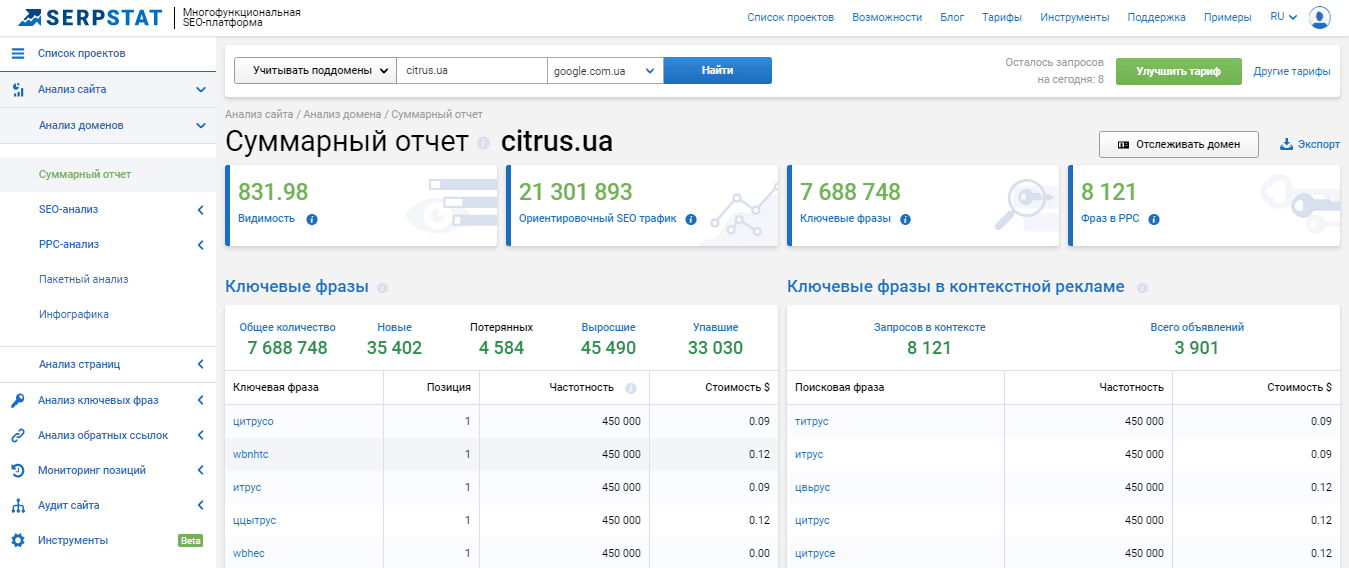1349x568 pixels.
Task: Open the google.com.ua search engine dropdown
Action: 605,71
